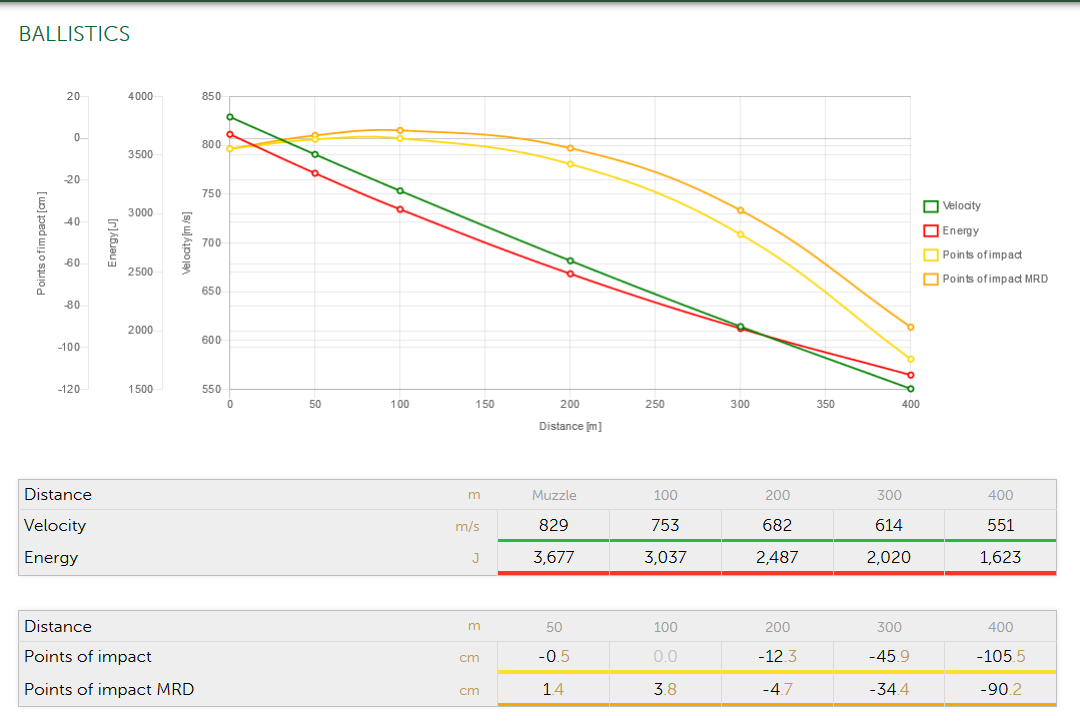Select the orange MRD marker at 300 m
The height and width of the screenshot is (727, 1080).
pyautogui.click(x=740, y=210)
